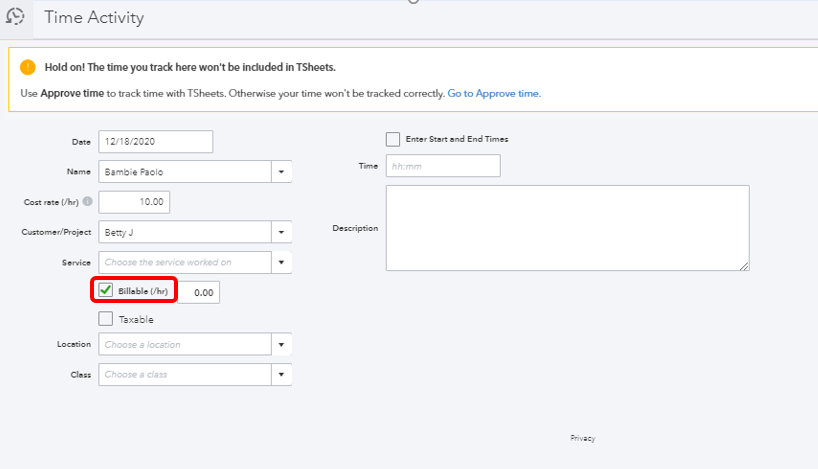Expand the Location dropdown arrow
The width and height of the screenshot is (818, 469).
point(282,345)
